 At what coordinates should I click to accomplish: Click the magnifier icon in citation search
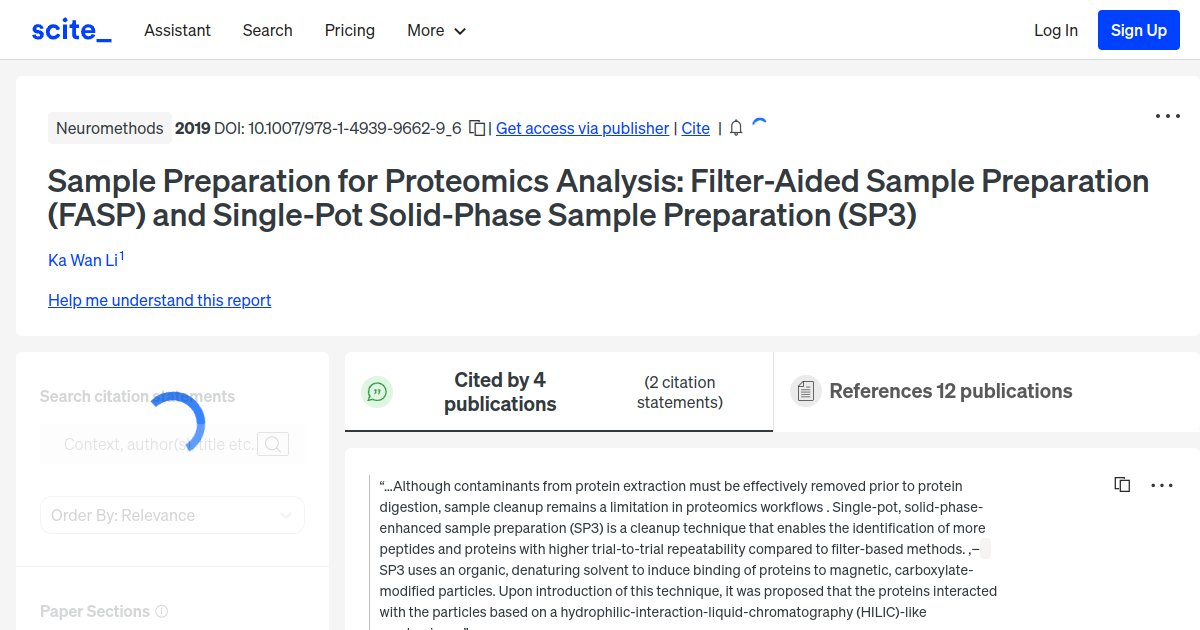tap(272, 443)
